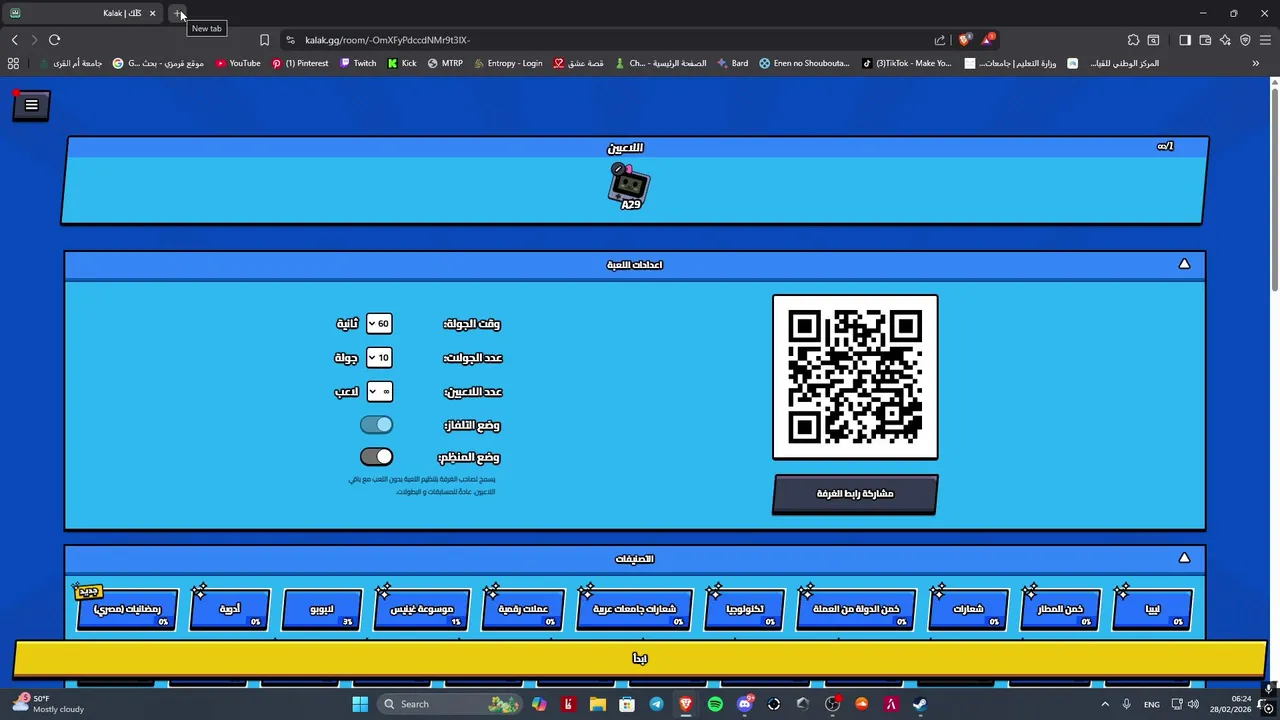This screenshot has width=1280, height=720.
Task: Toggle the browser sidebar panel icon
Action: click(x=1185, y=40)
